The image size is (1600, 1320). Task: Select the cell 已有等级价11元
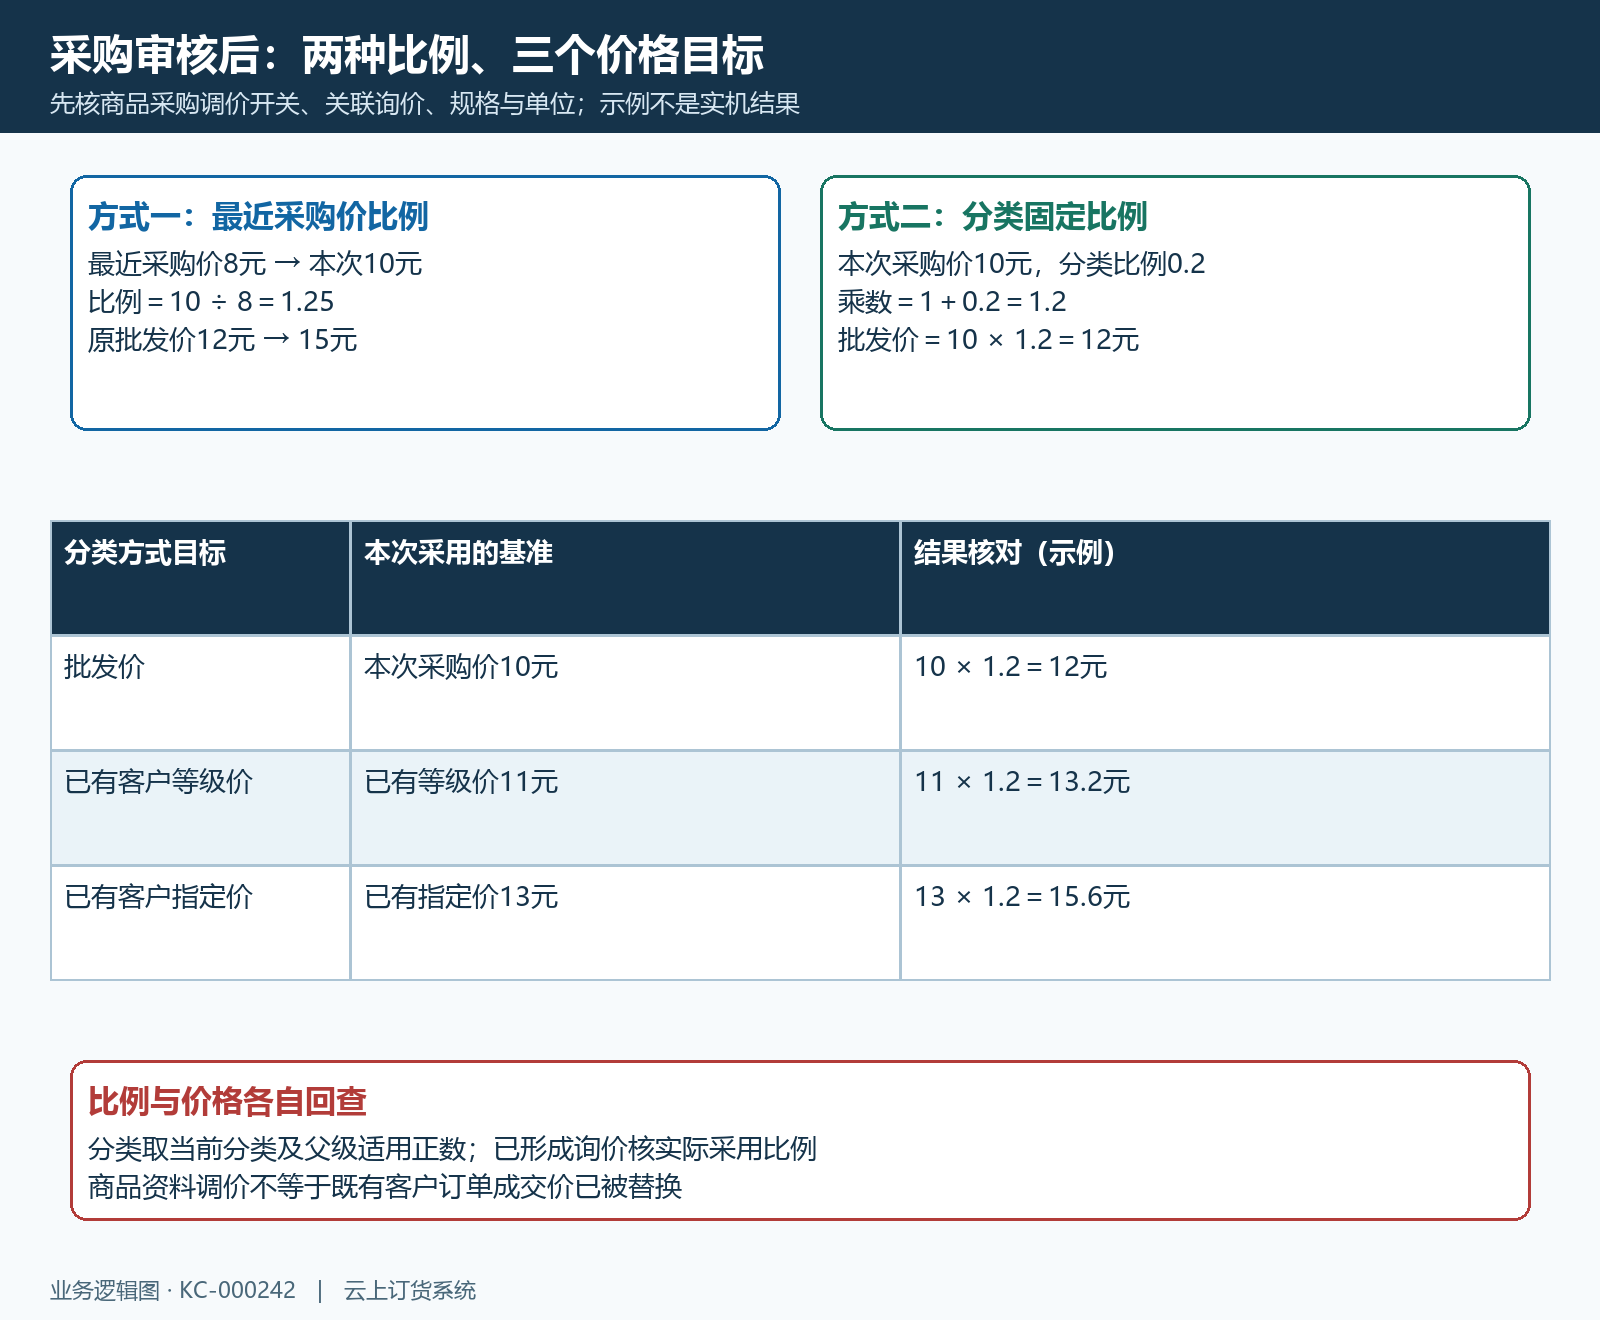(625, 808)
